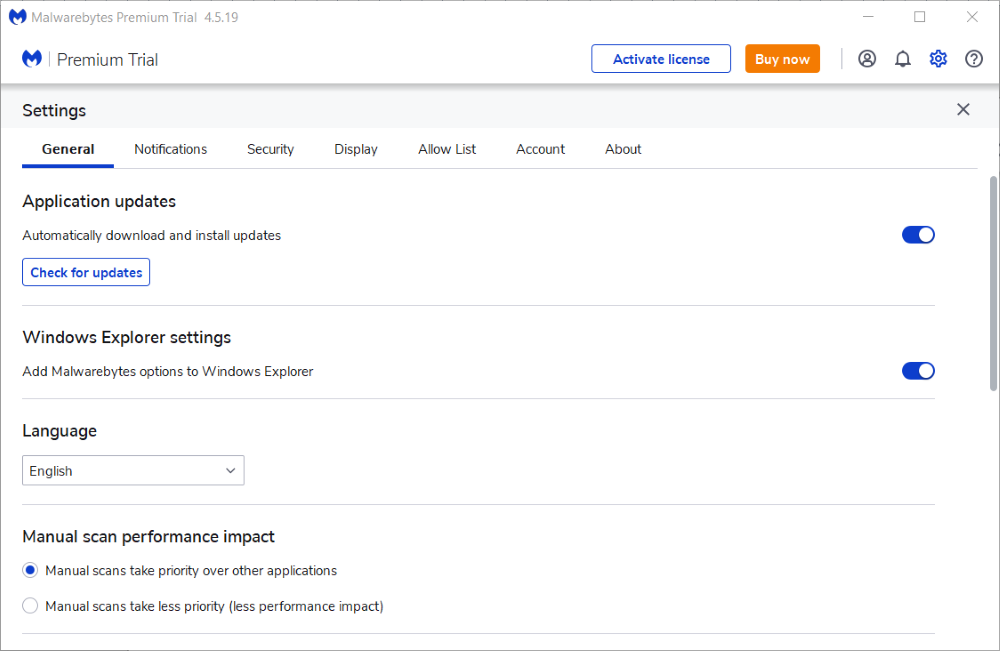1000x651 pixels.
Task: Open the Allow List tab
Action: (447, 149)
